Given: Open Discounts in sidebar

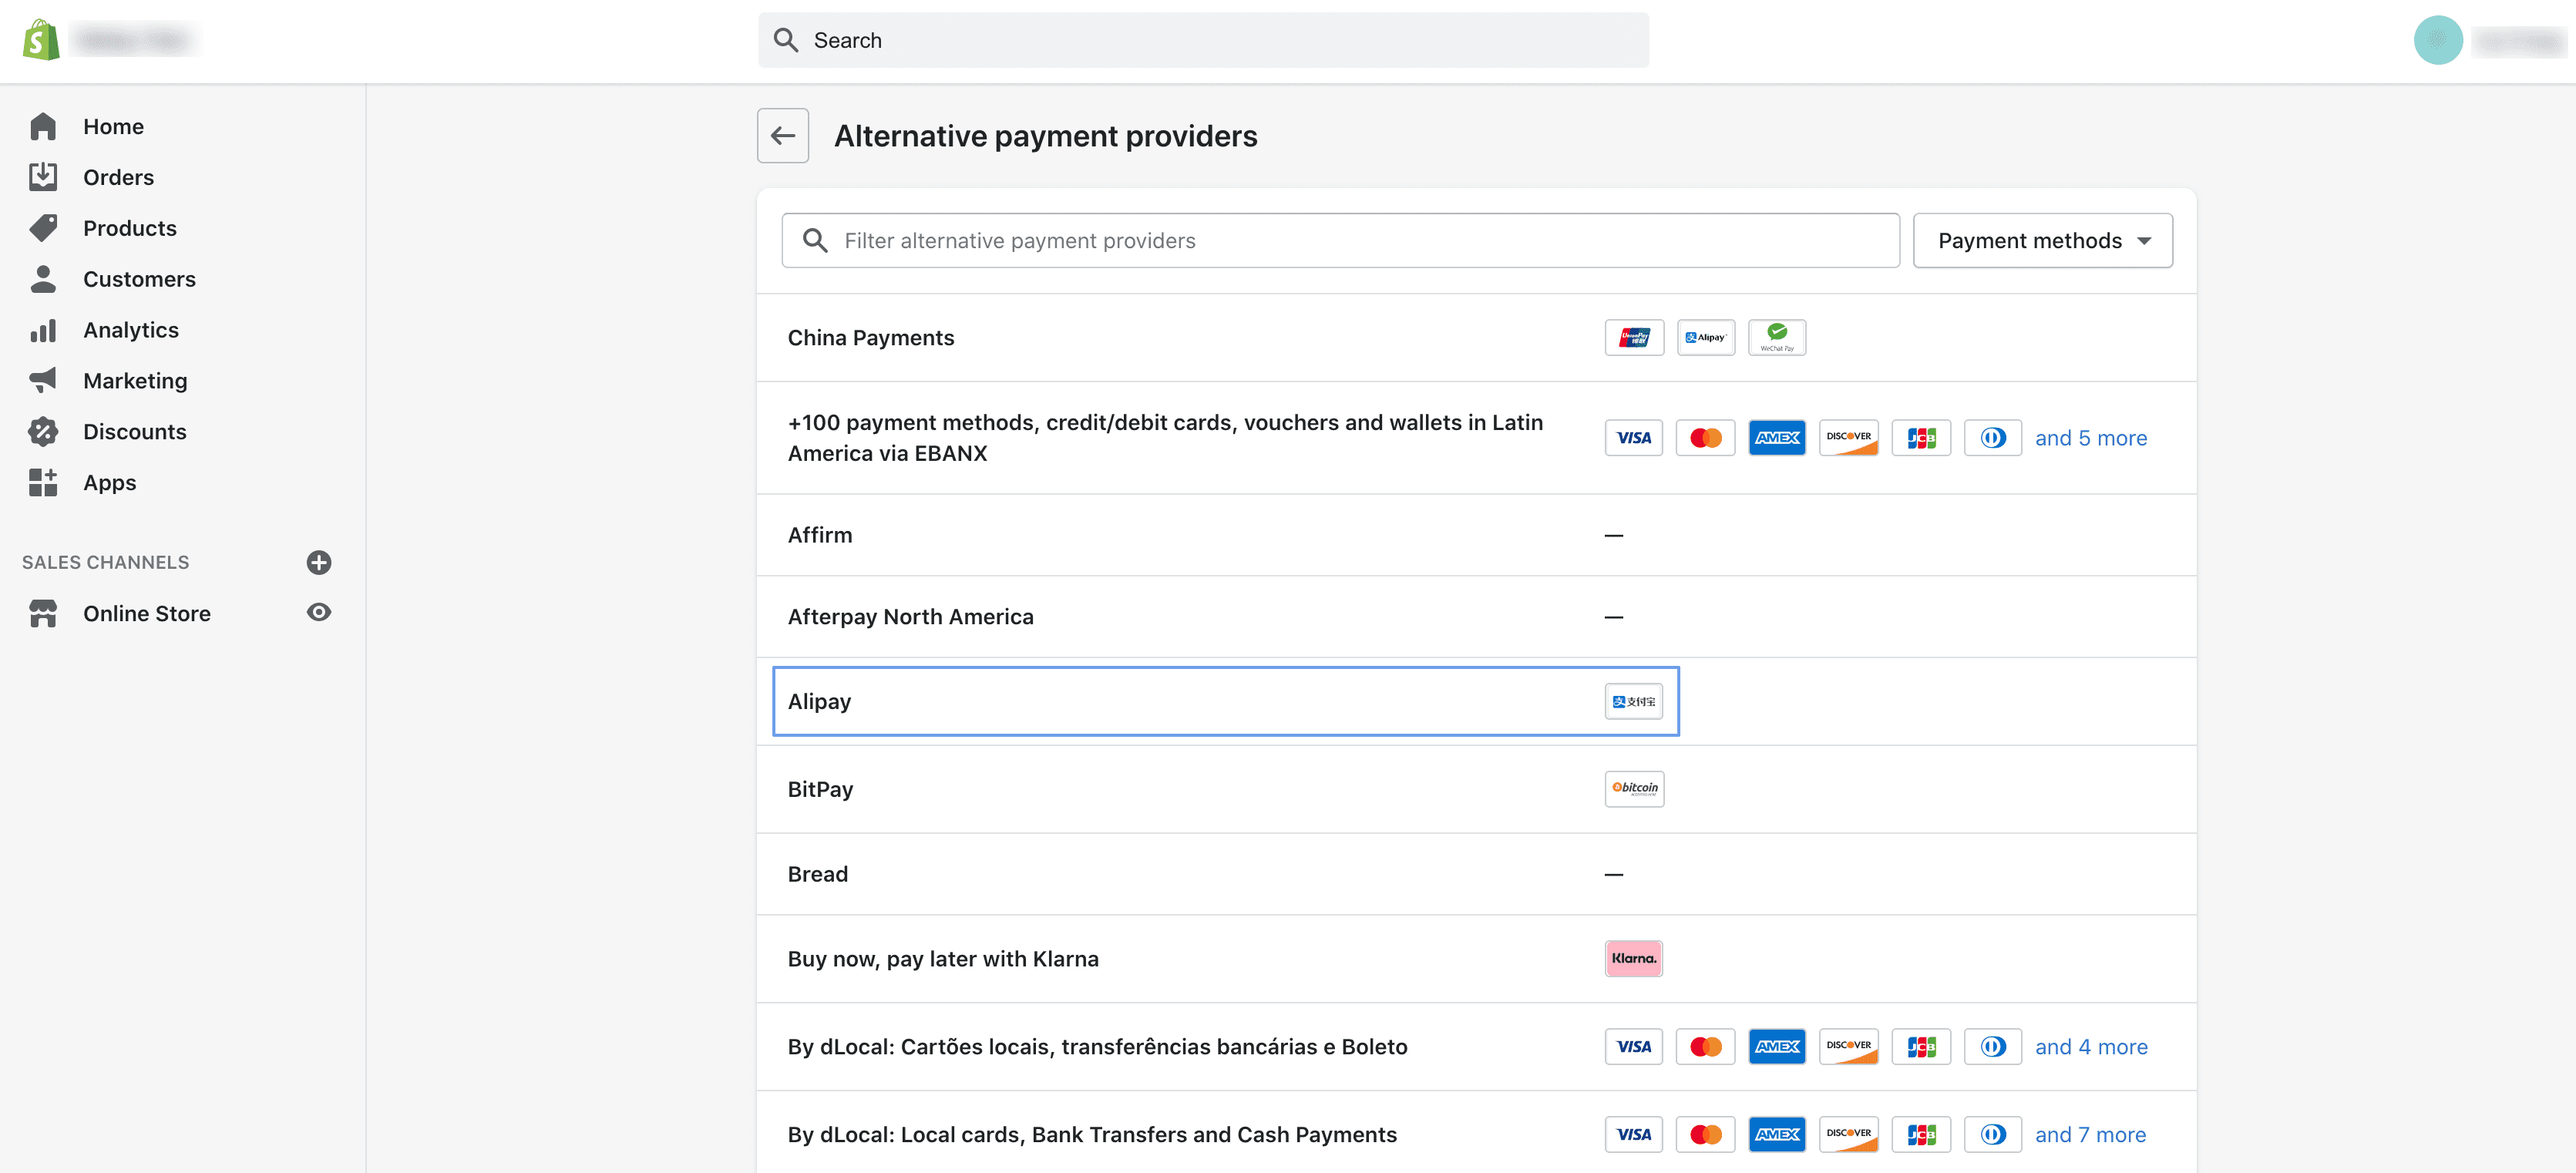Looking at the screenshot, I should (134, 433).
